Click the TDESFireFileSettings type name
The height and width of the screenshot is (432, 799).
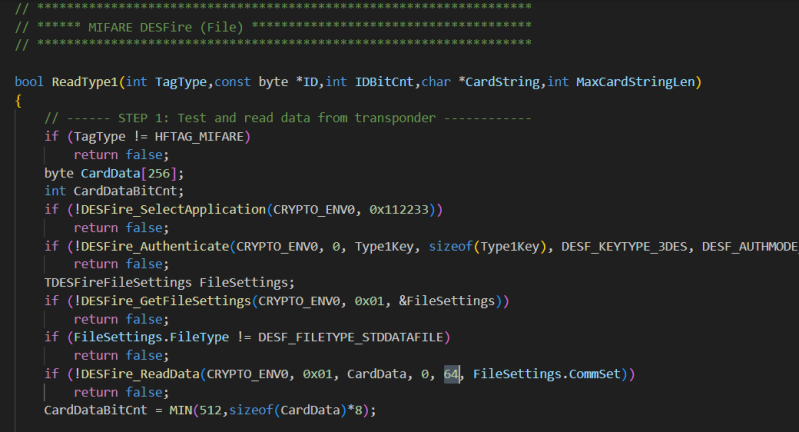(118, 282)
